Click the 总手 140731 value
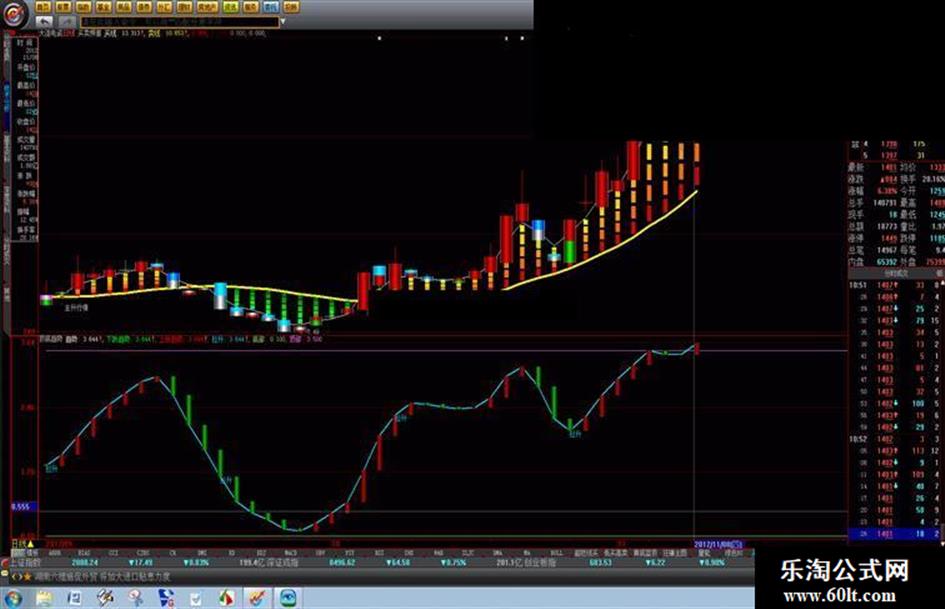945x609 pixels. (x=885, y=203)
